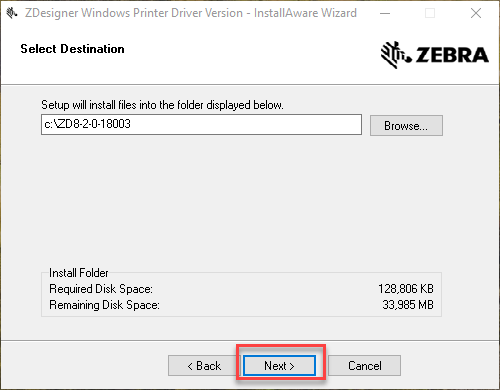Click the window title bar text
The image size is (500, 390).
click(191, 13)
